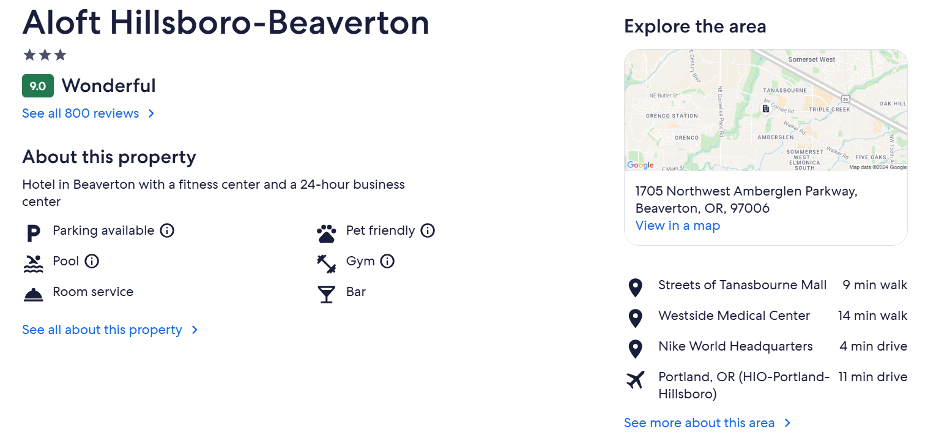Click the info icon beside Pool
This screenshot has width=936, height=448.
coord(91,261)
